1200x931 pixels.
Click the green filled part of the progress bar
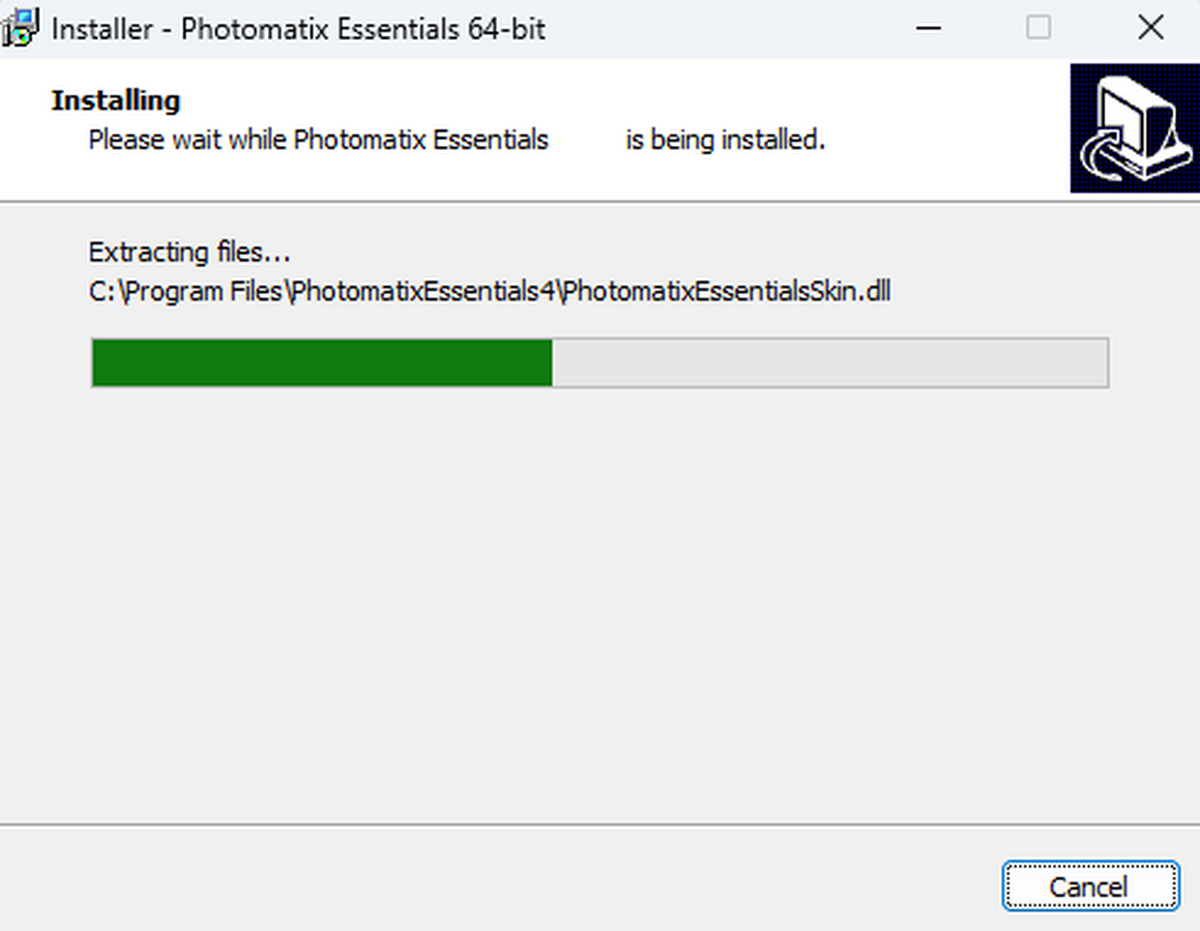321,362
